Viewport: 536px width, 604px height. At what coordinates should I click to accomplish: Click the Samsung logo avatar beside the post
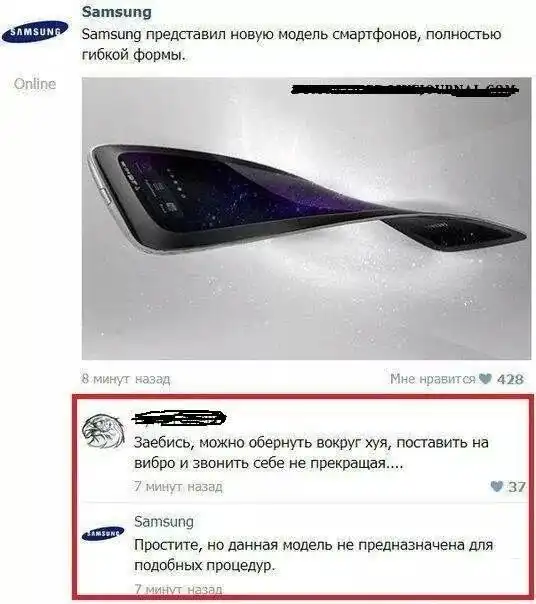pos(35,32)
